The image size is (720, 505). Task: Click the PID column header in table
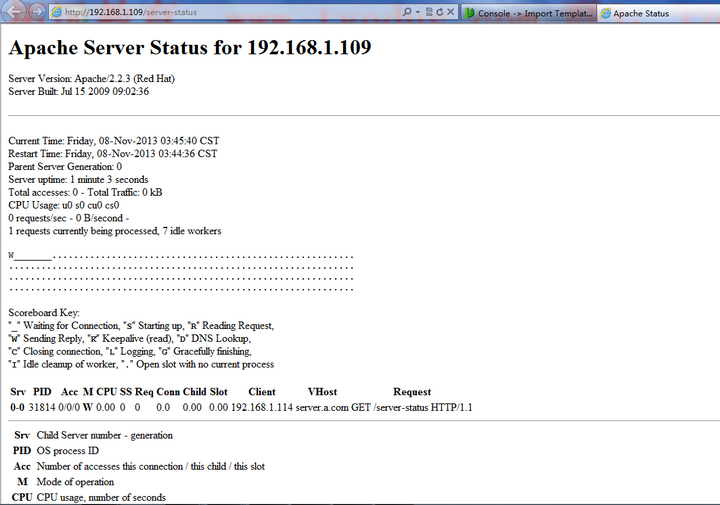pyautogui.click(x=42, y=392)
